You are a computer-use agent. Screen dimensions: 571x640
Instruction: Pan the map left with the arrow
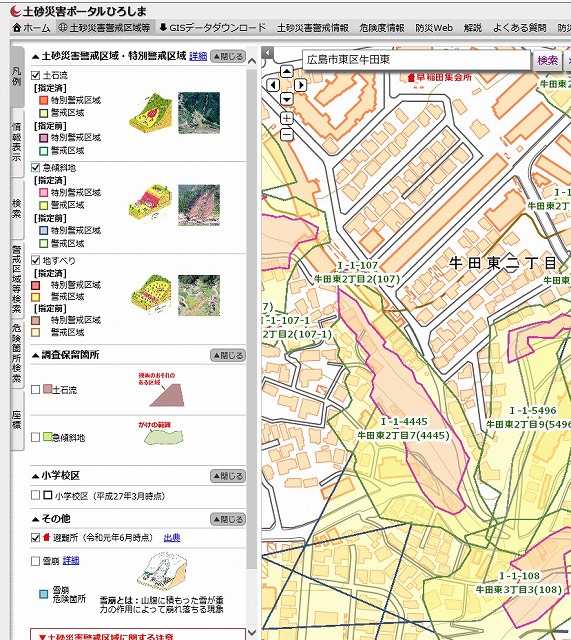(x=273, y=85)
